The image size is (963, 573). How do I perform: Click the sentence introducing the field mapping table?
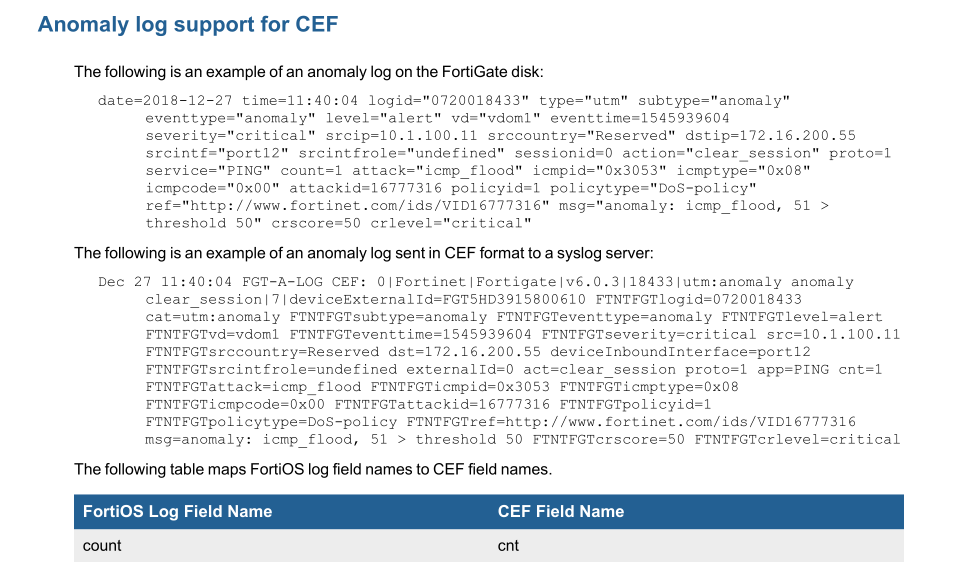click(312, 469)
